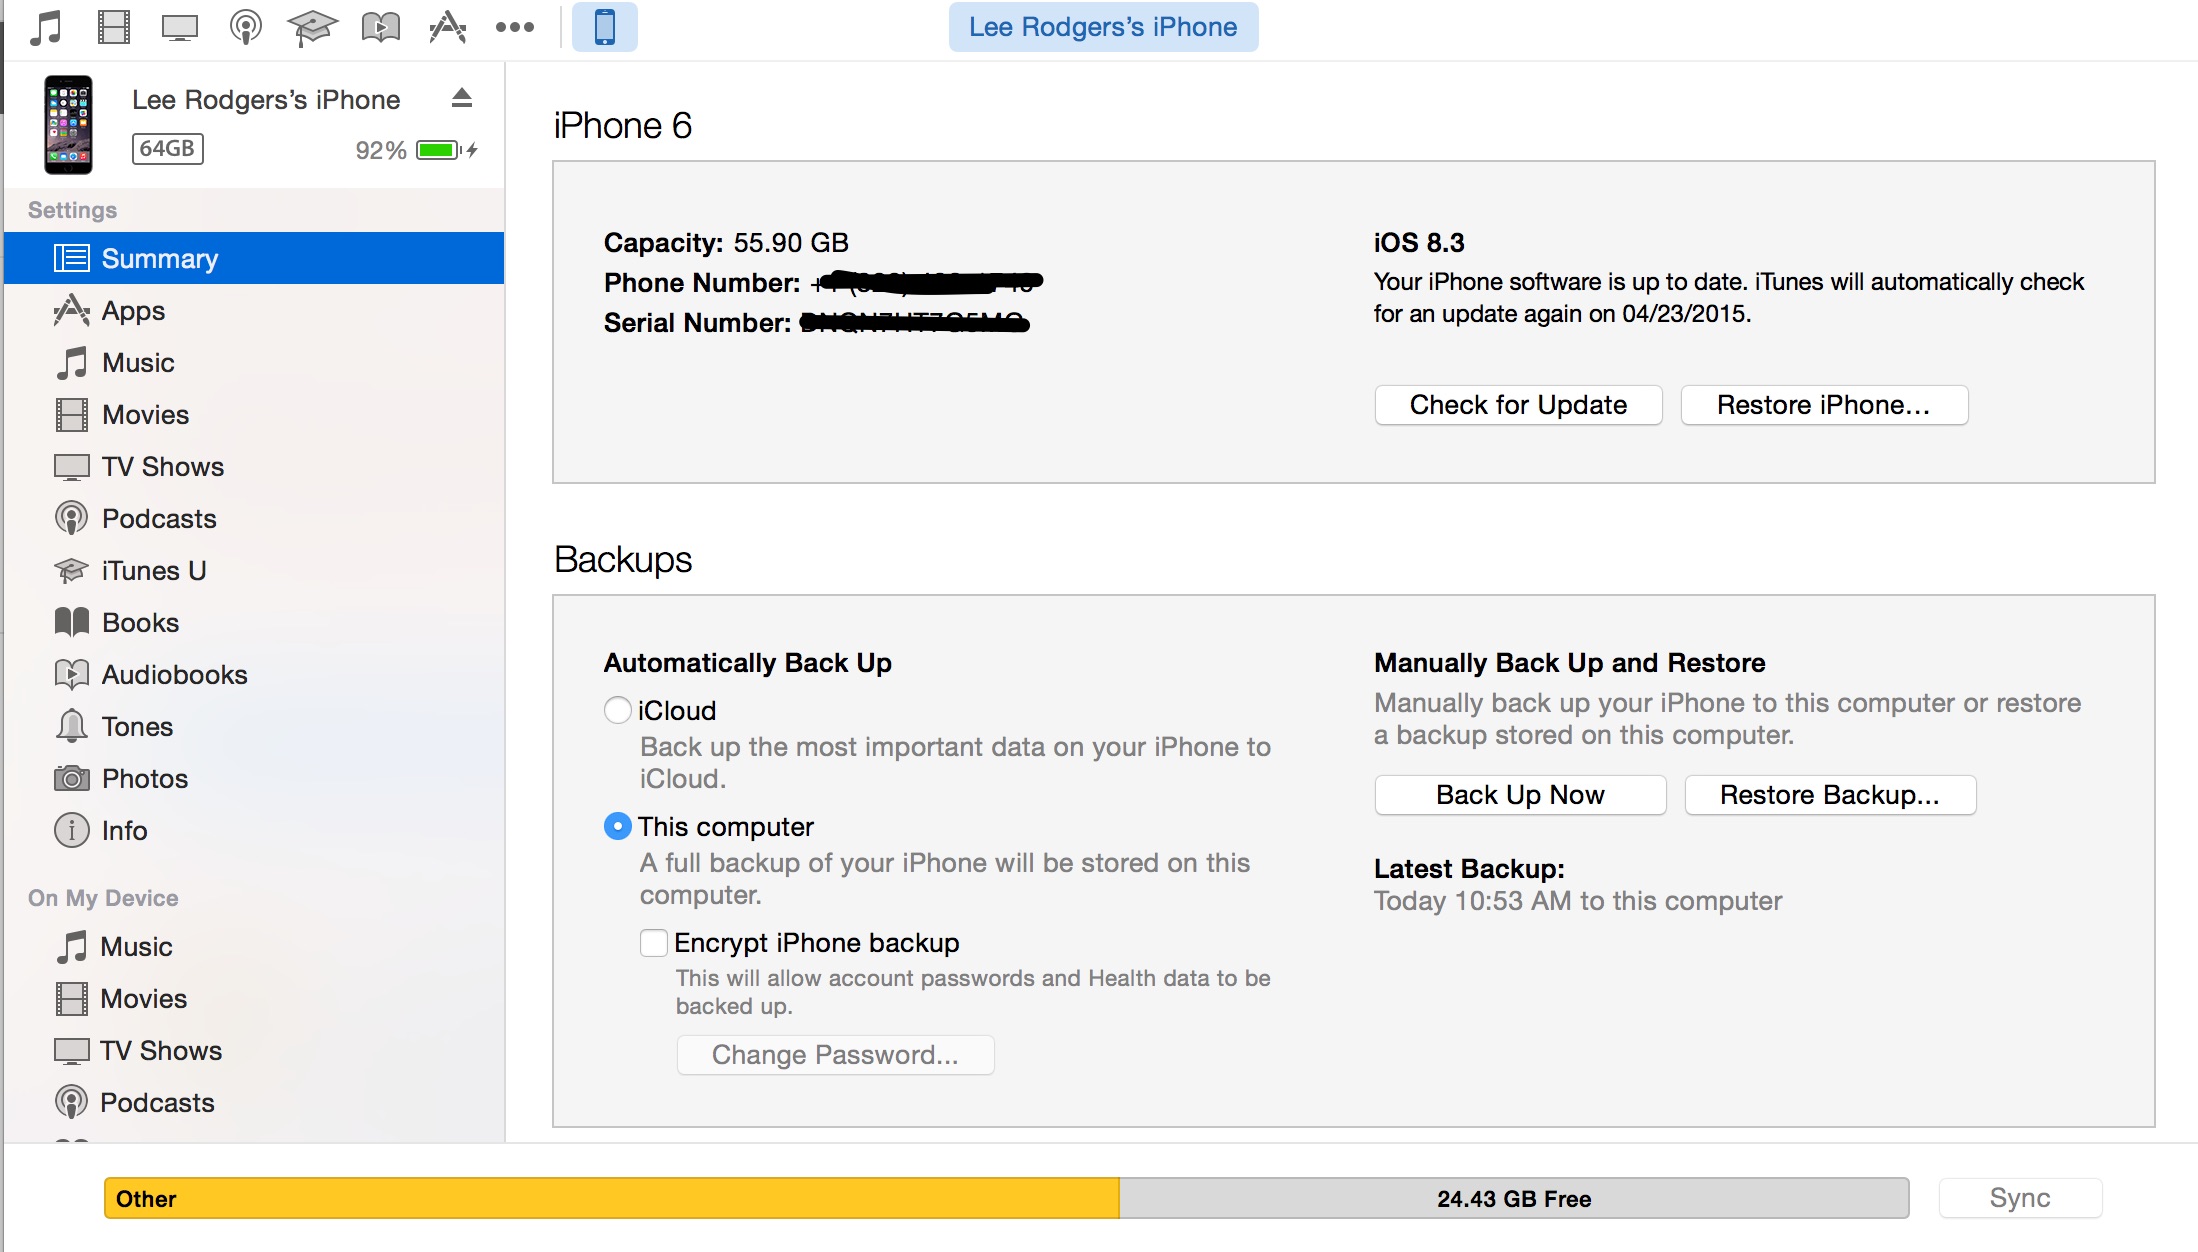Screen dimensions: 2198x1252
Task: Eject Lee Rodgers's iPhone with the eject icon
Action: (462, 98)
